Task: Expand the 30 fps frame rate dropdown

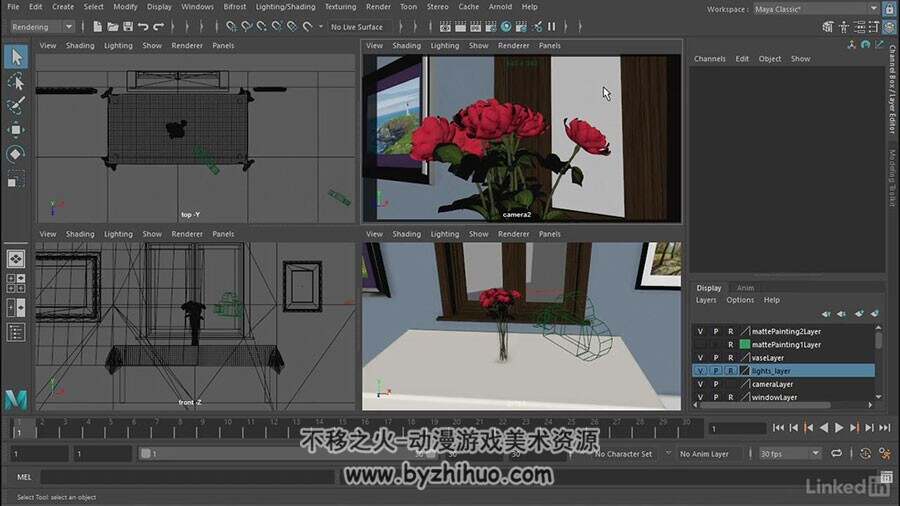Action: [x=790, y=454]
